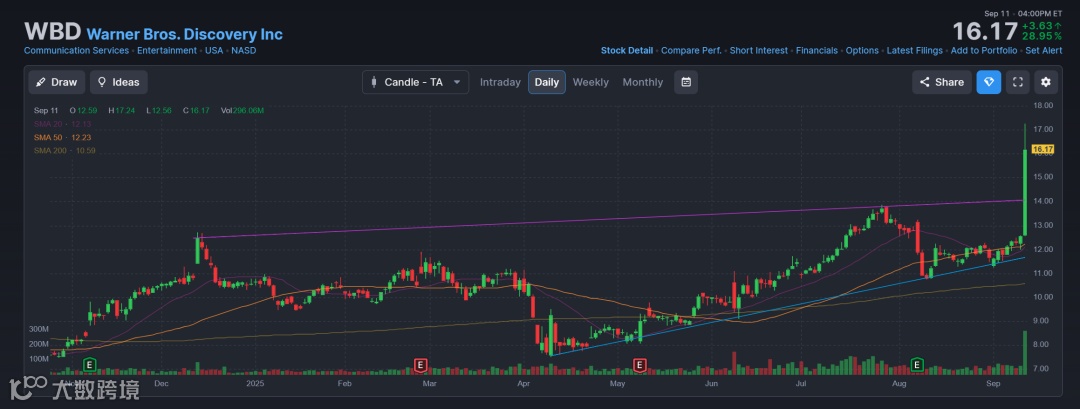
Task: Click the large 16.17 price header
Action: pos(985,31)
